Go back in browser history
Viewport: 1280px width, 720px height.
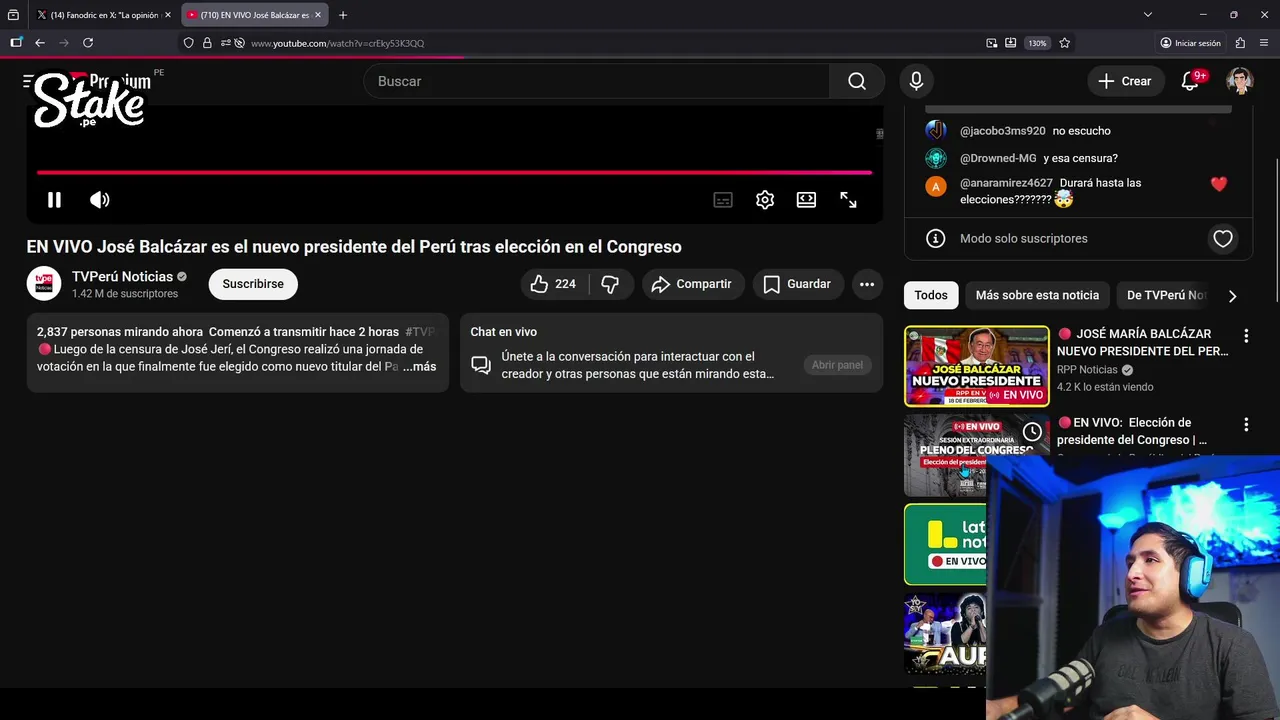(40, 43)
